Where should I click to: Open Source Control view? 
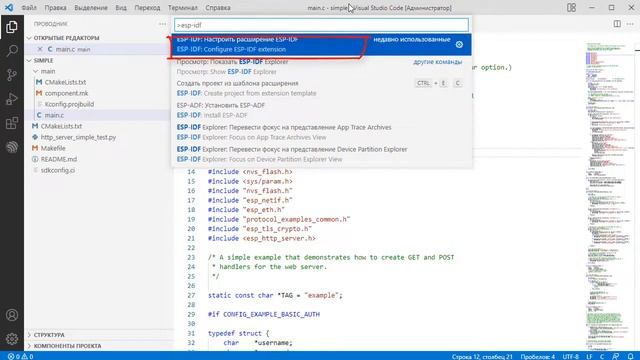(x=12, y=75)
